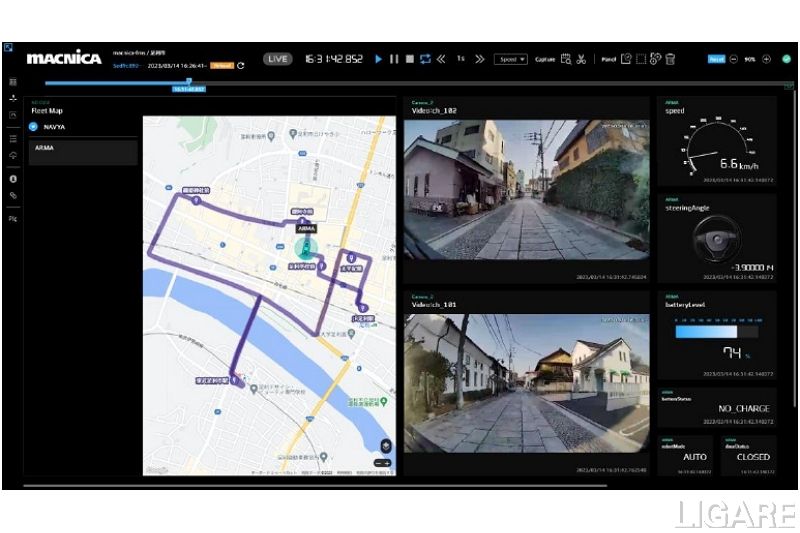
Task: Click the timeline playhead marker
Action: pos(188,82)
